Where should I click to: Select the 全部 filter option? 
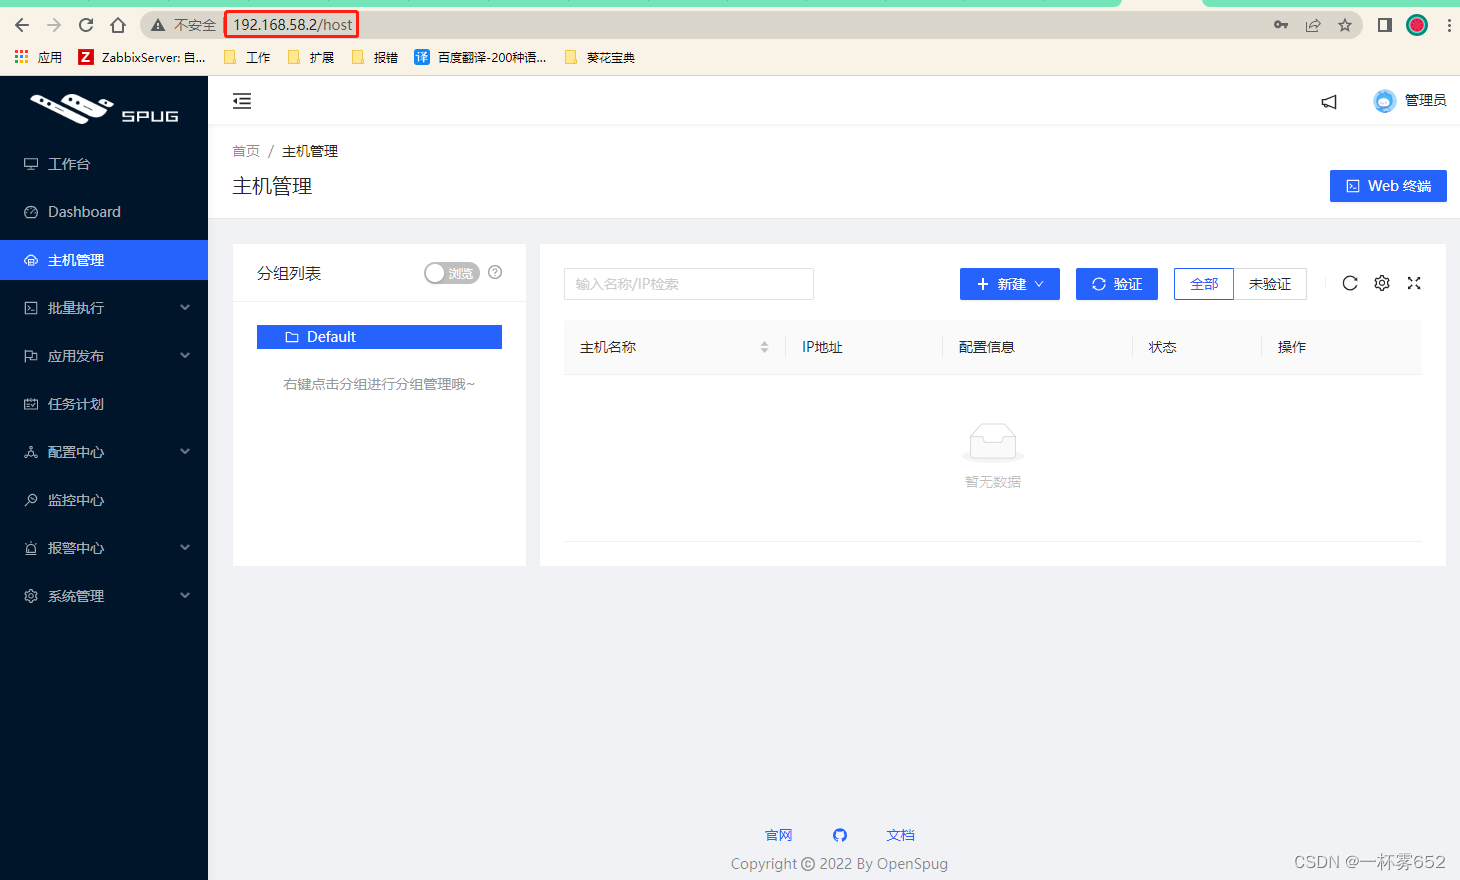tap(1204, 284)
